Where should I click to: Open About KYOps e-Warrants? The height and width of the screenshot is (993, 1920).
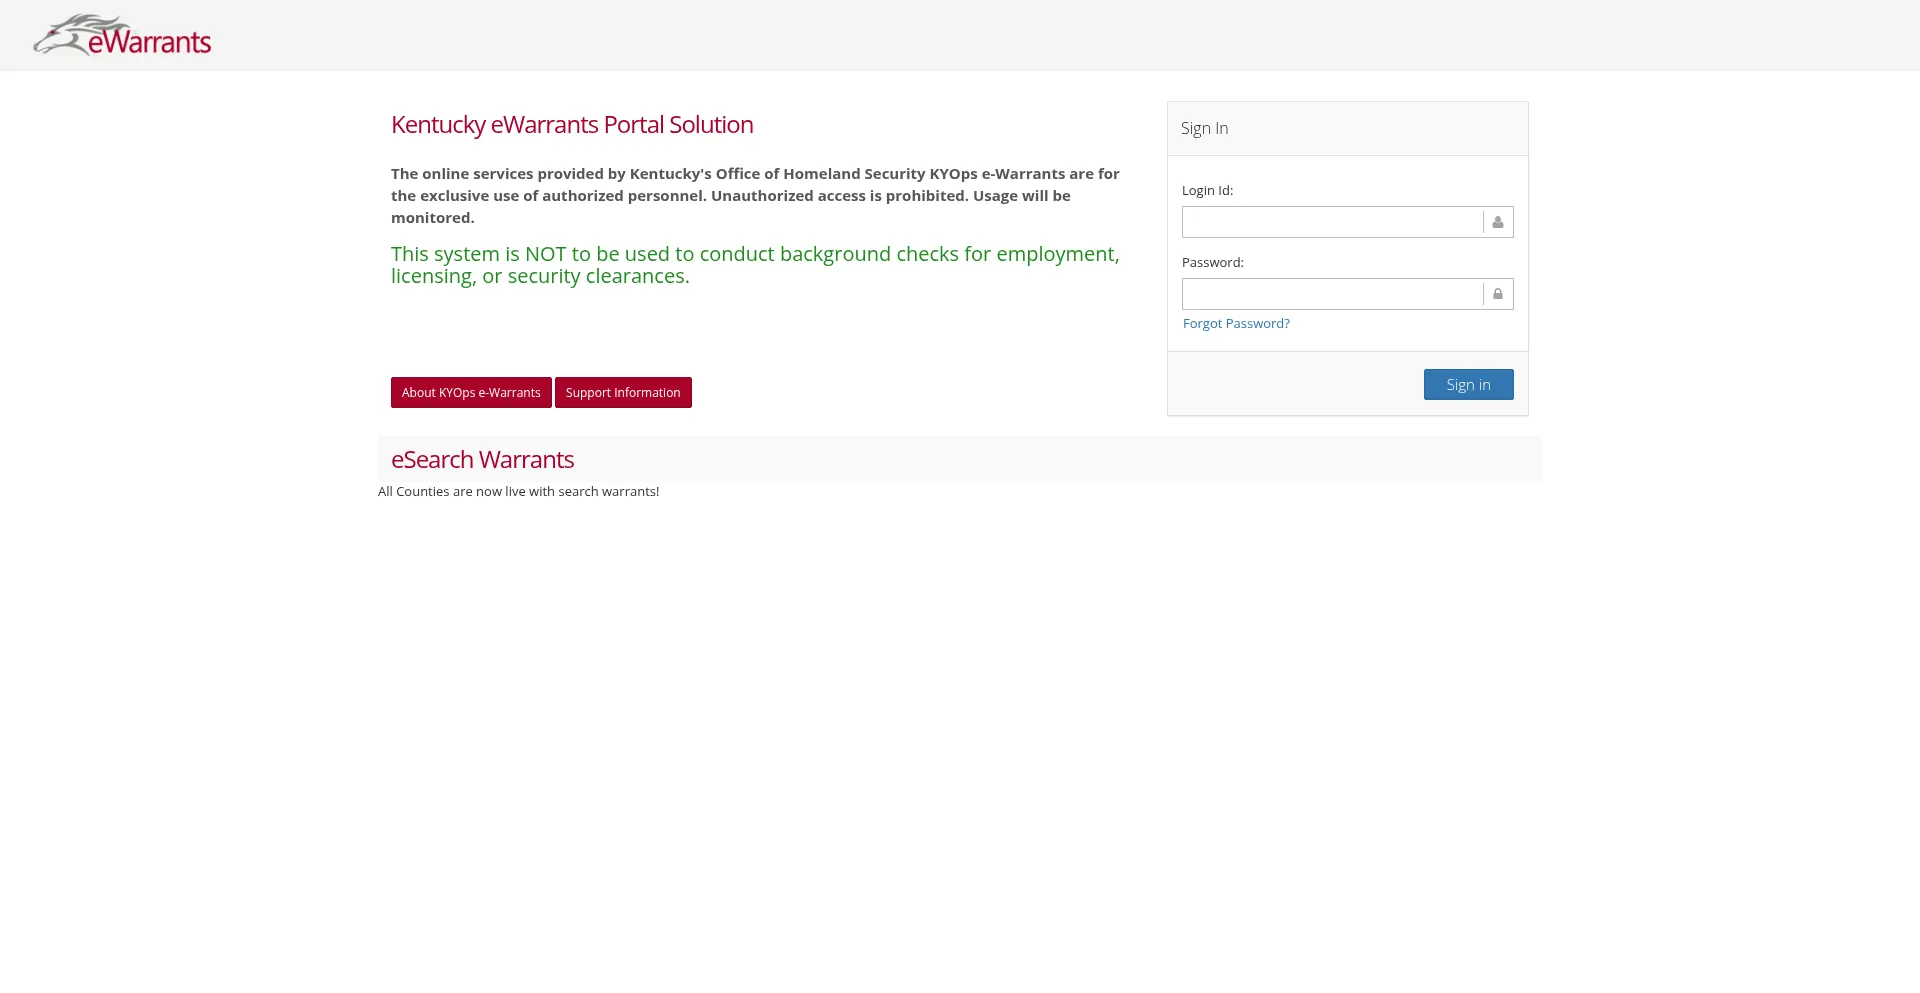(x=471, y=393)
